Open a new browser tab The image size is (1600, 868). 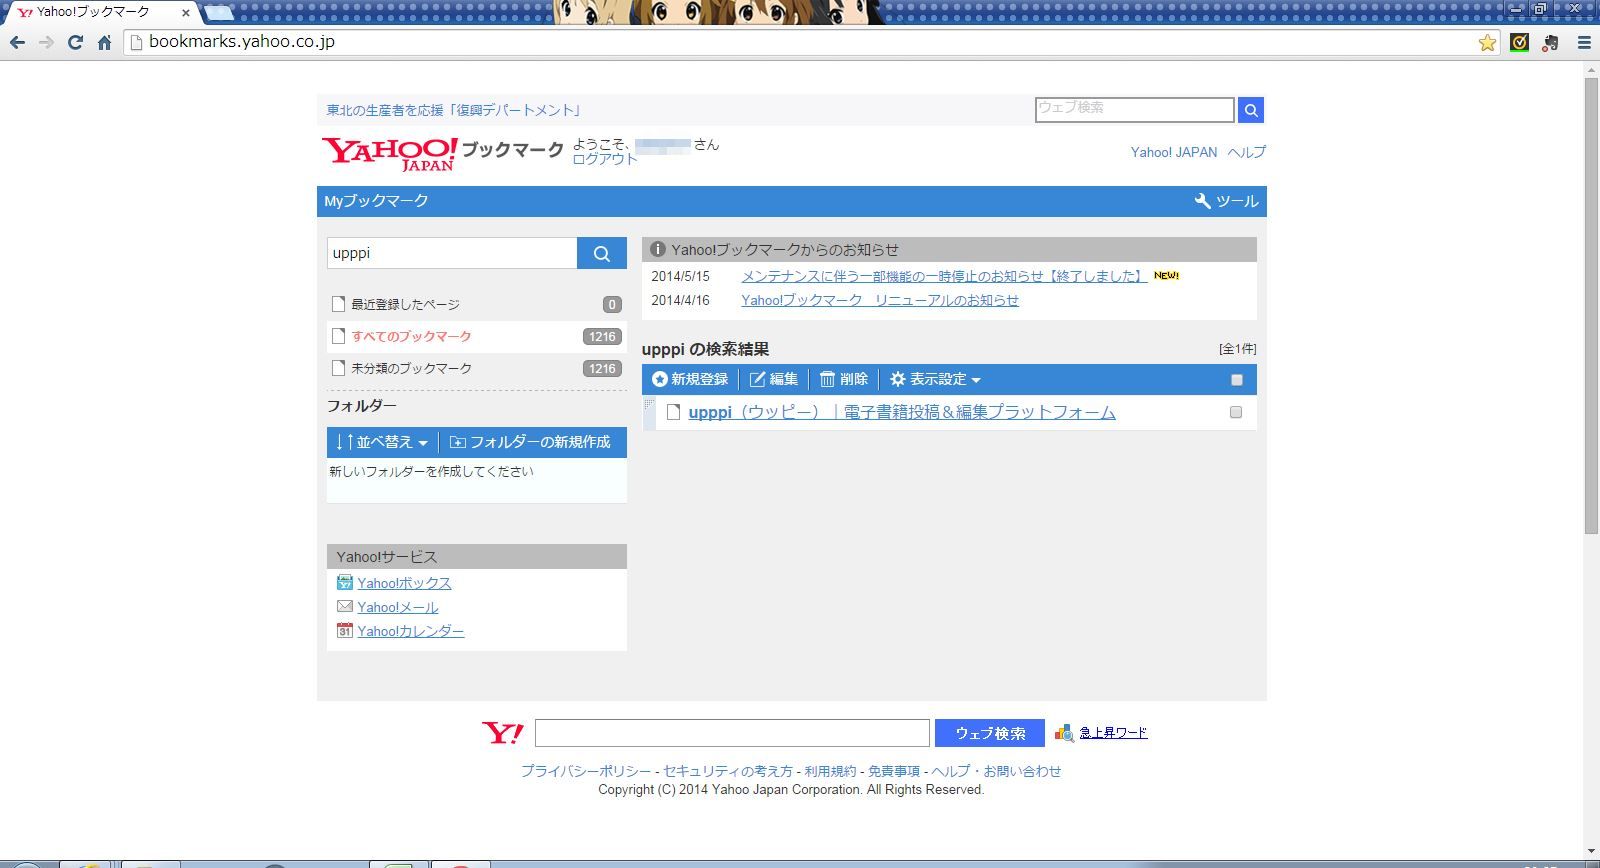(219, 13)
